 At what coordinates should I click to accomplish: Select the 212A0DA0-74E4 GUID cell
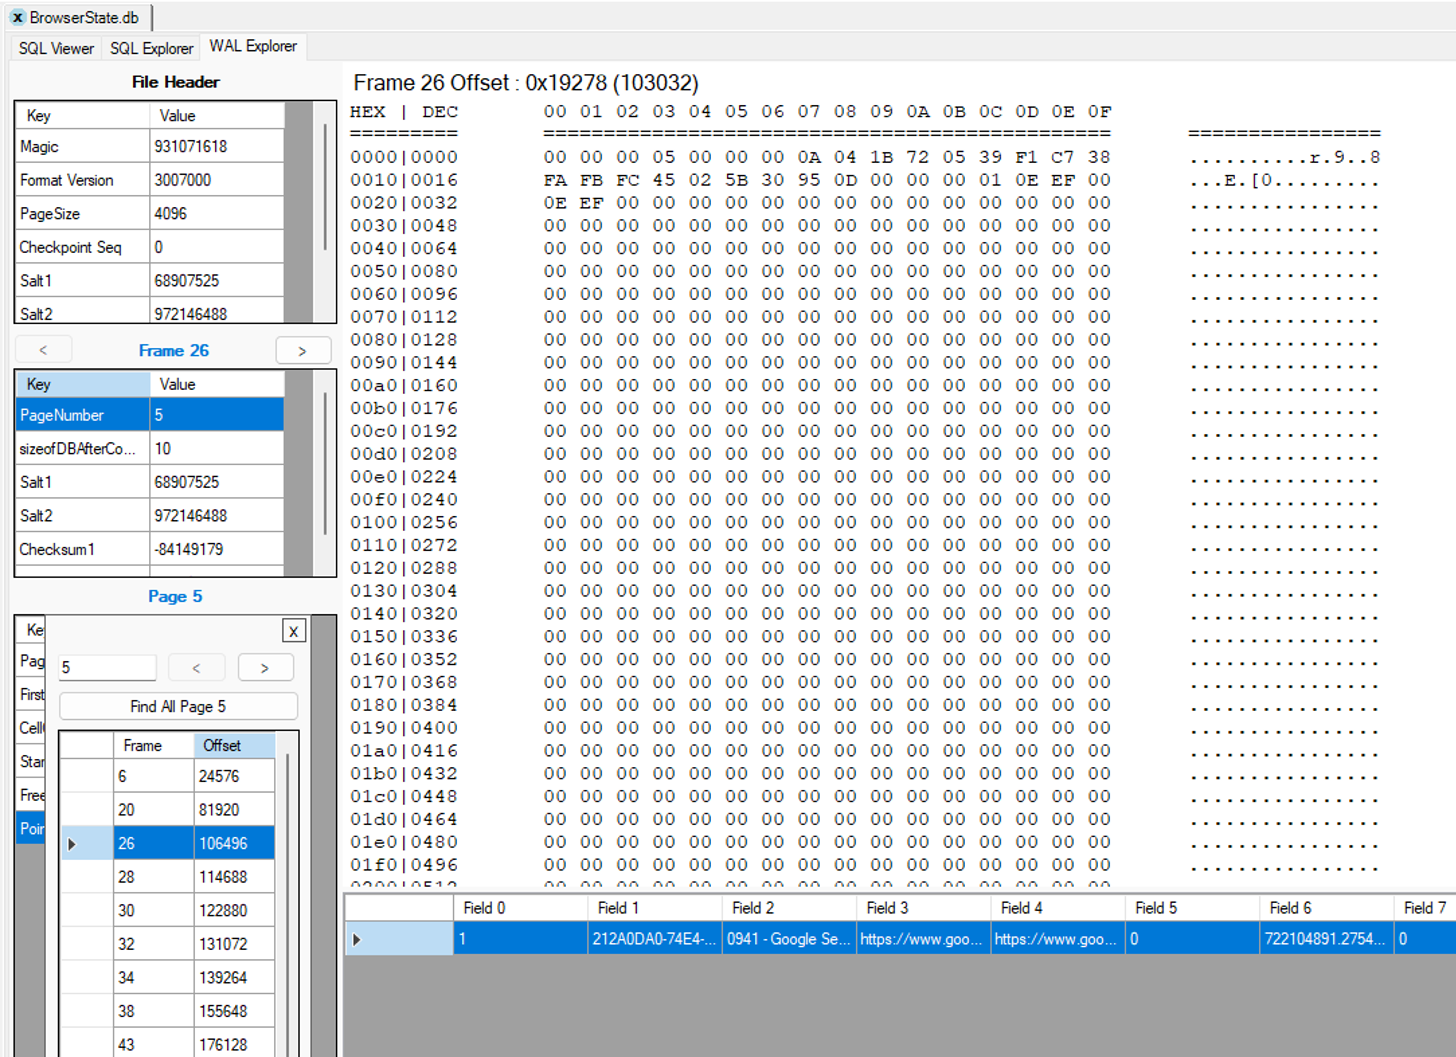click(654, 939)
